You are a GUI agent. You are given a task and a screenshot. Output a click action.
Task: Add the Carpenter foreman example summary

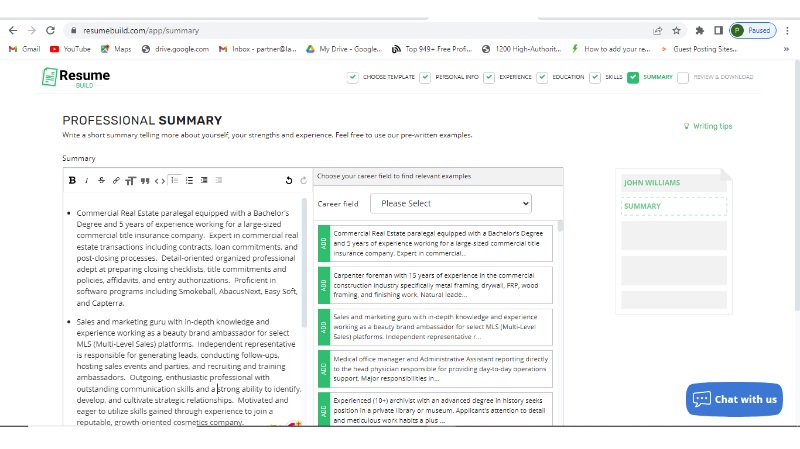323,285
